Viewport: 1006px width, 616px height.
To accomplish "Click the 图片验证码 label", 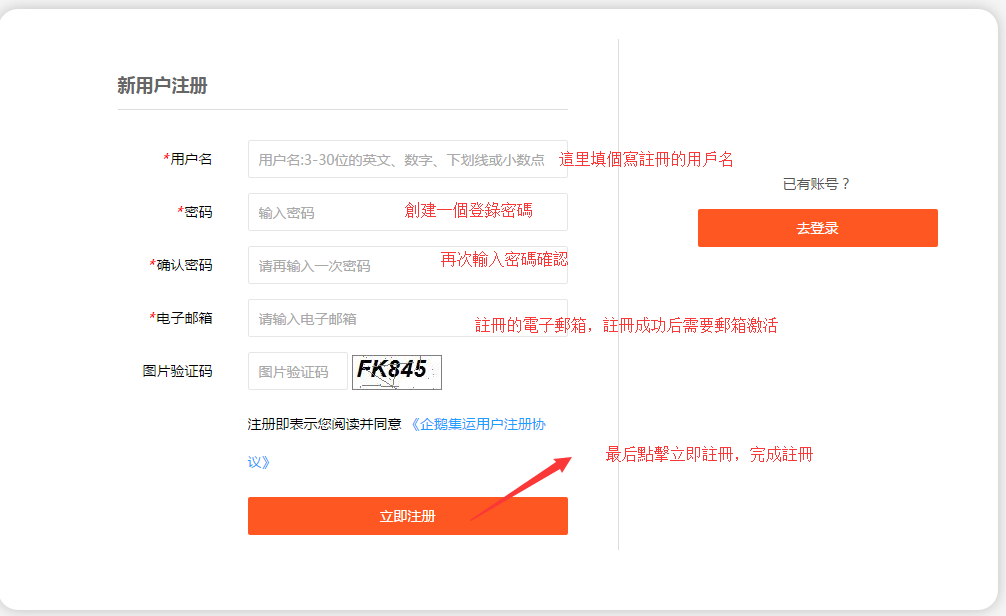I will coord(177,371).
